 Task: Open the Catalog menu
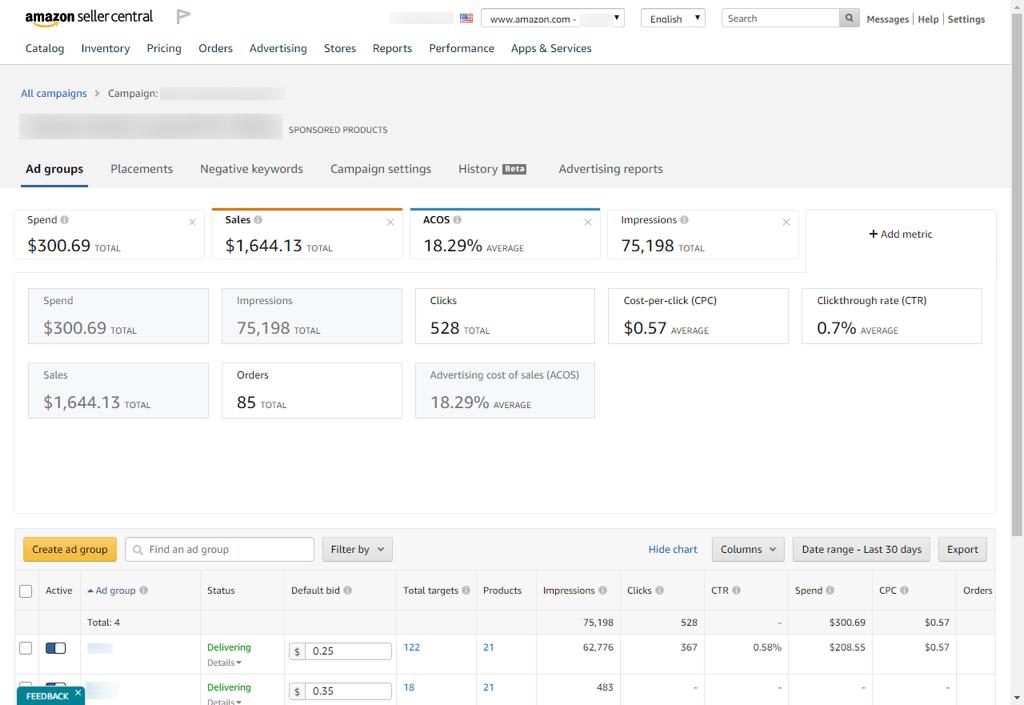click(x=44, y=48)
